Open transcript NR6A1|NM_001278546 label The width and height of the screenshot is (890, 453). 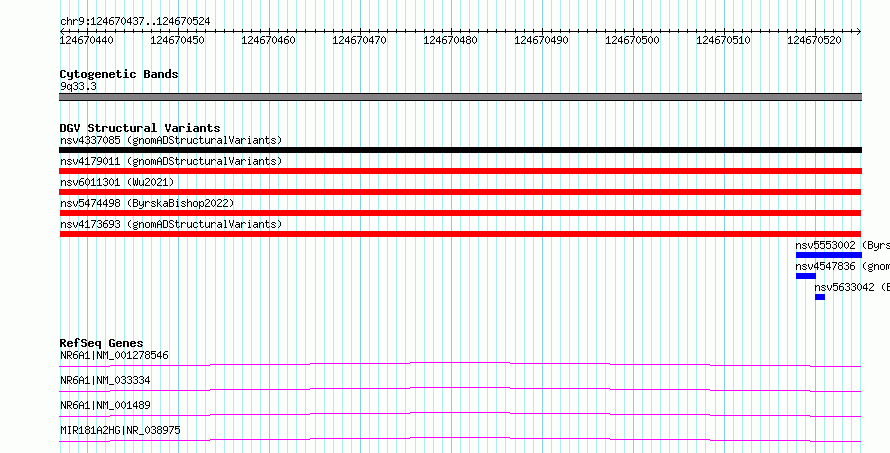[114, 355]
